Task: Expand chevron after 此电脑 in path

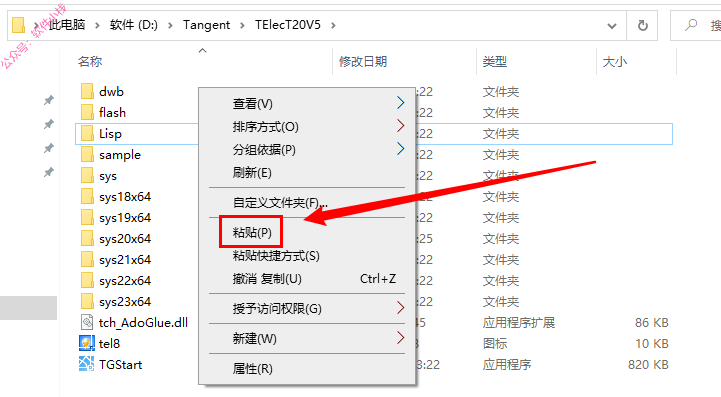Action: click(x=97, y=25)
